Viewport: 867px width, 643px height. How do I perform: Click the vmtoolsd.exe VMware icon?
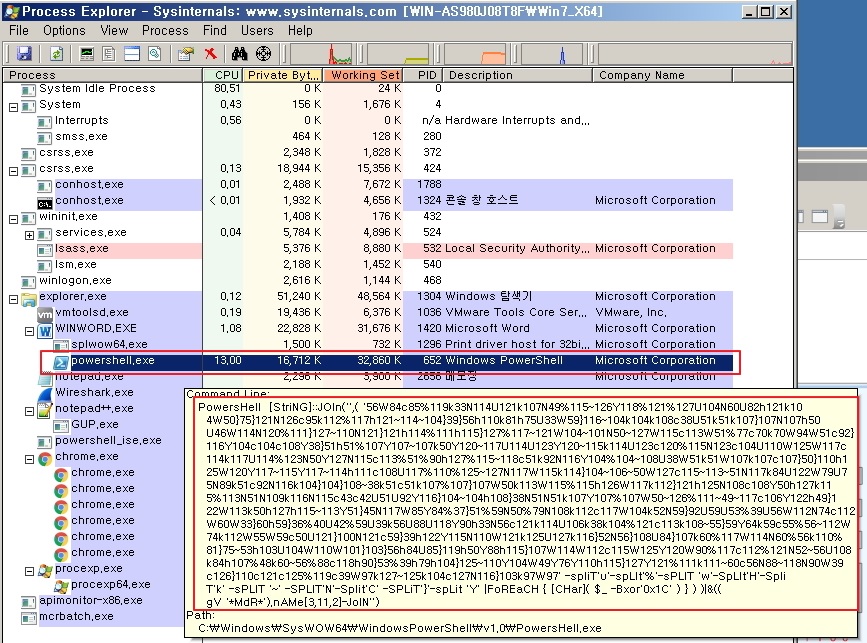(45, 315)
